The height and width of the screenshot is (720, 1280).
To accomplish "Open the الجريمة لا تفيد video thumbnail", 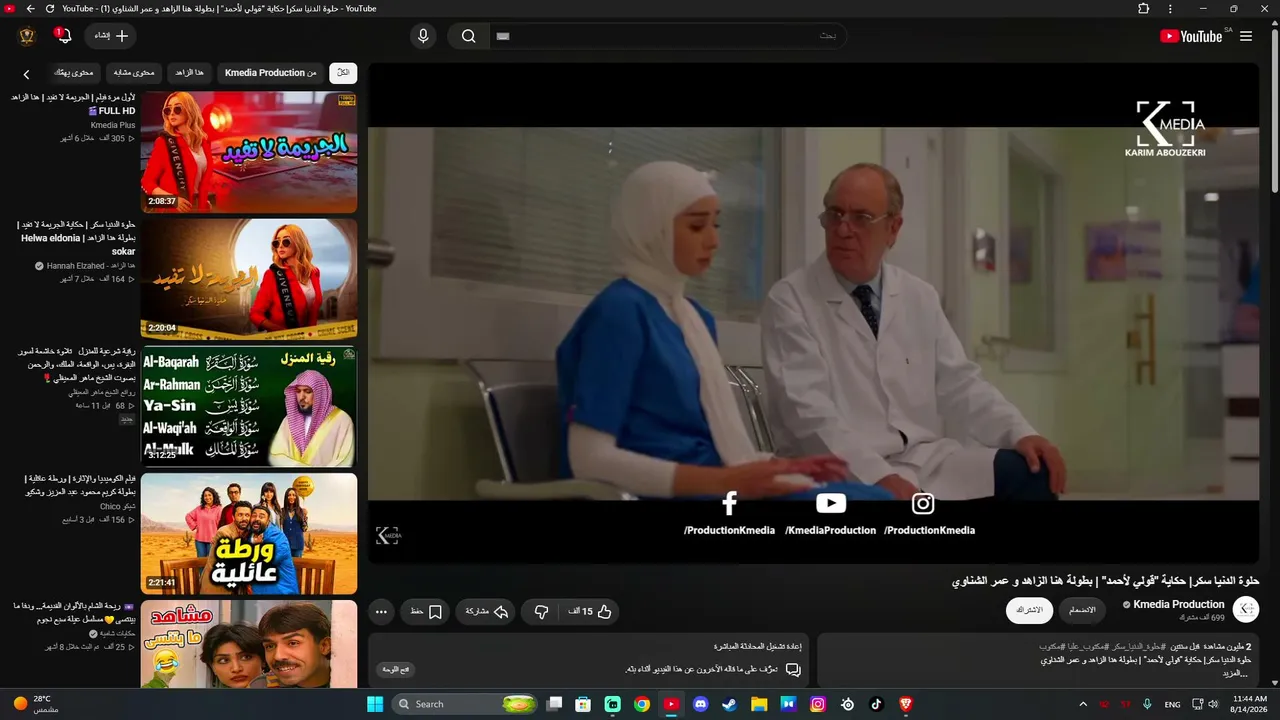I will point(249,152).
